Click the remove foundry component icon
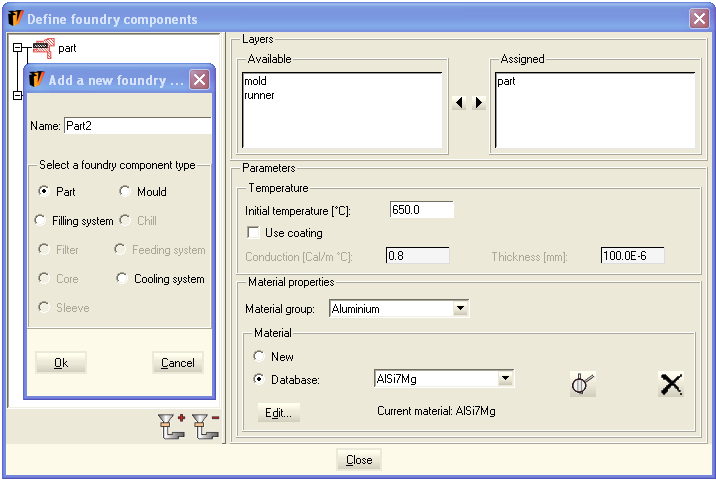Image resolution: width=716 pixels, height=482 pixels. point(207,426)
